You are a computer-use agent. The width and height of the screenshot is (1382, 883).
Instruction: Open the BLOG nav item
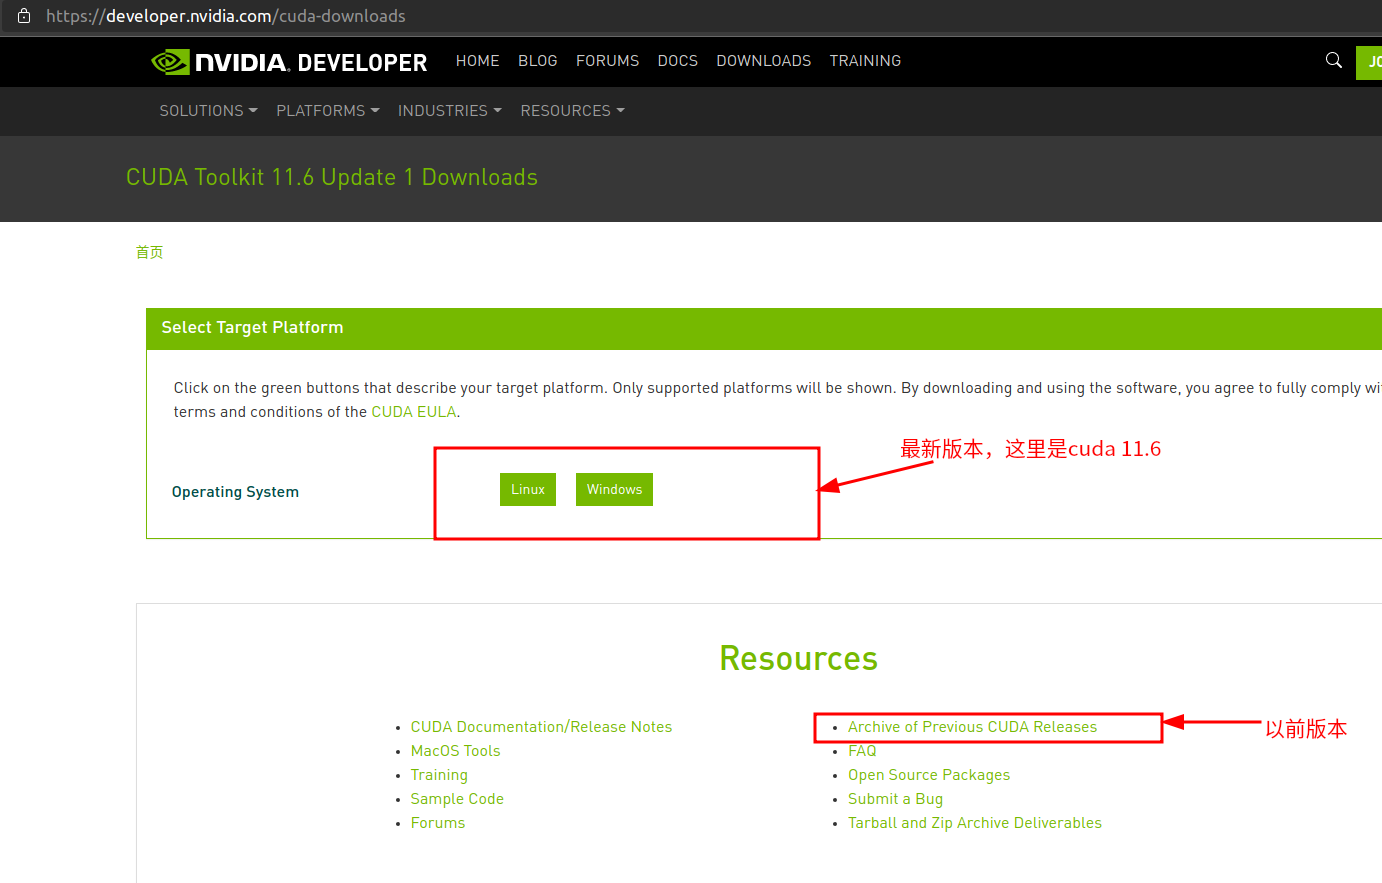tap(538, 61)
